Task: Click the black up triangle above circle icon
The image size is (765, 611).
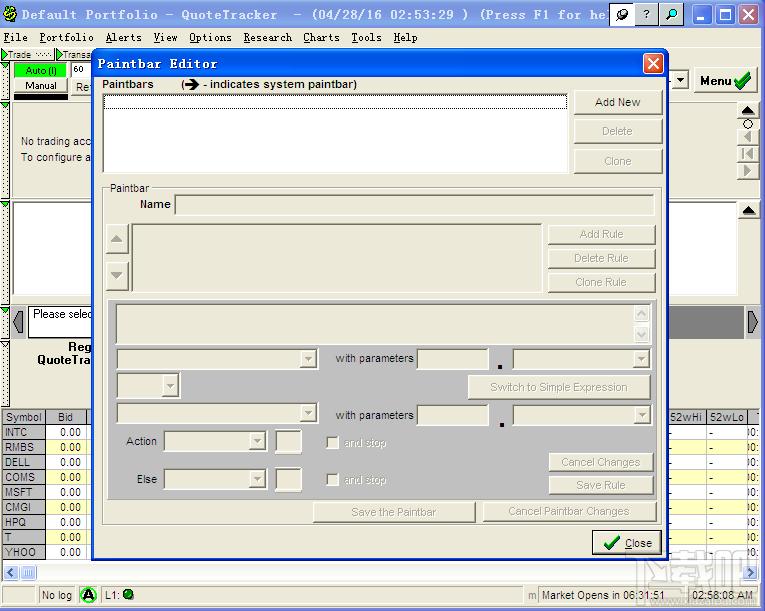Action: coord(747,110)
